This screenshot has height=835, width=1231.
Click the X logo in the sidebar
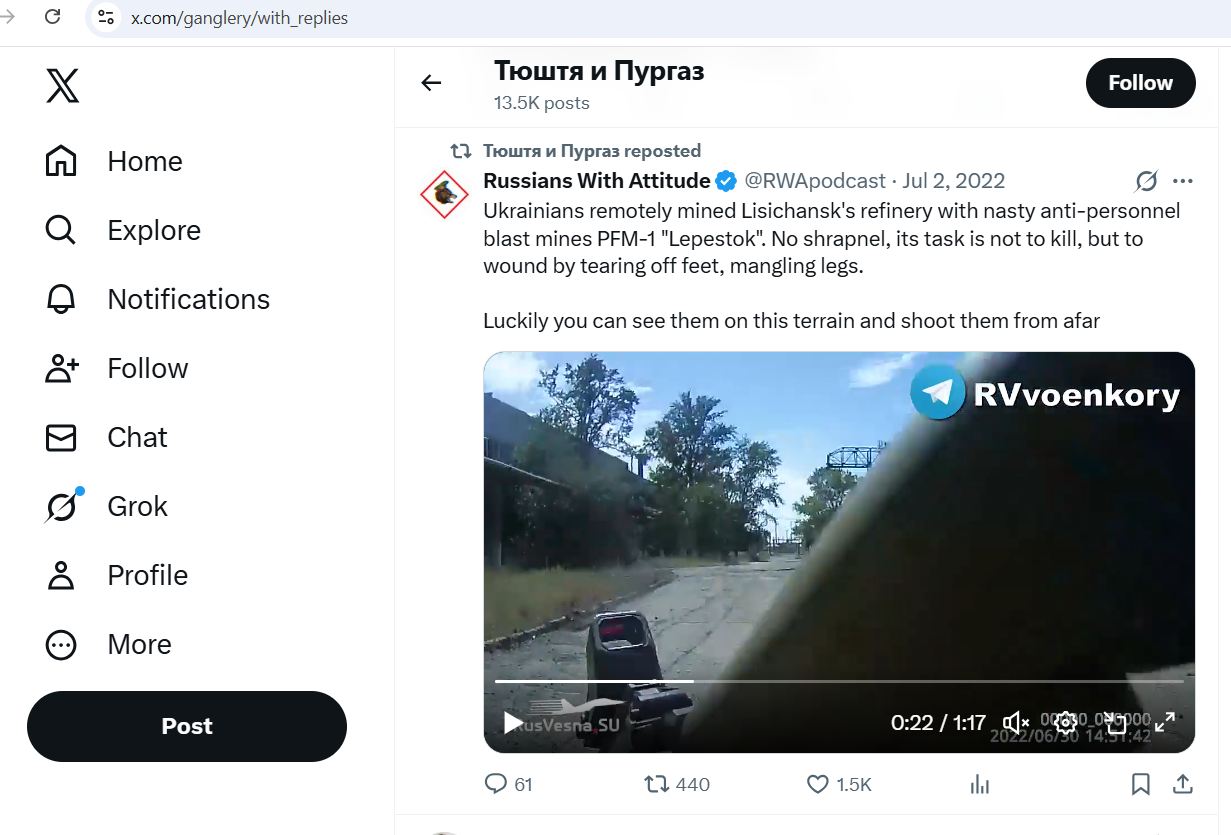click(62, 85)
